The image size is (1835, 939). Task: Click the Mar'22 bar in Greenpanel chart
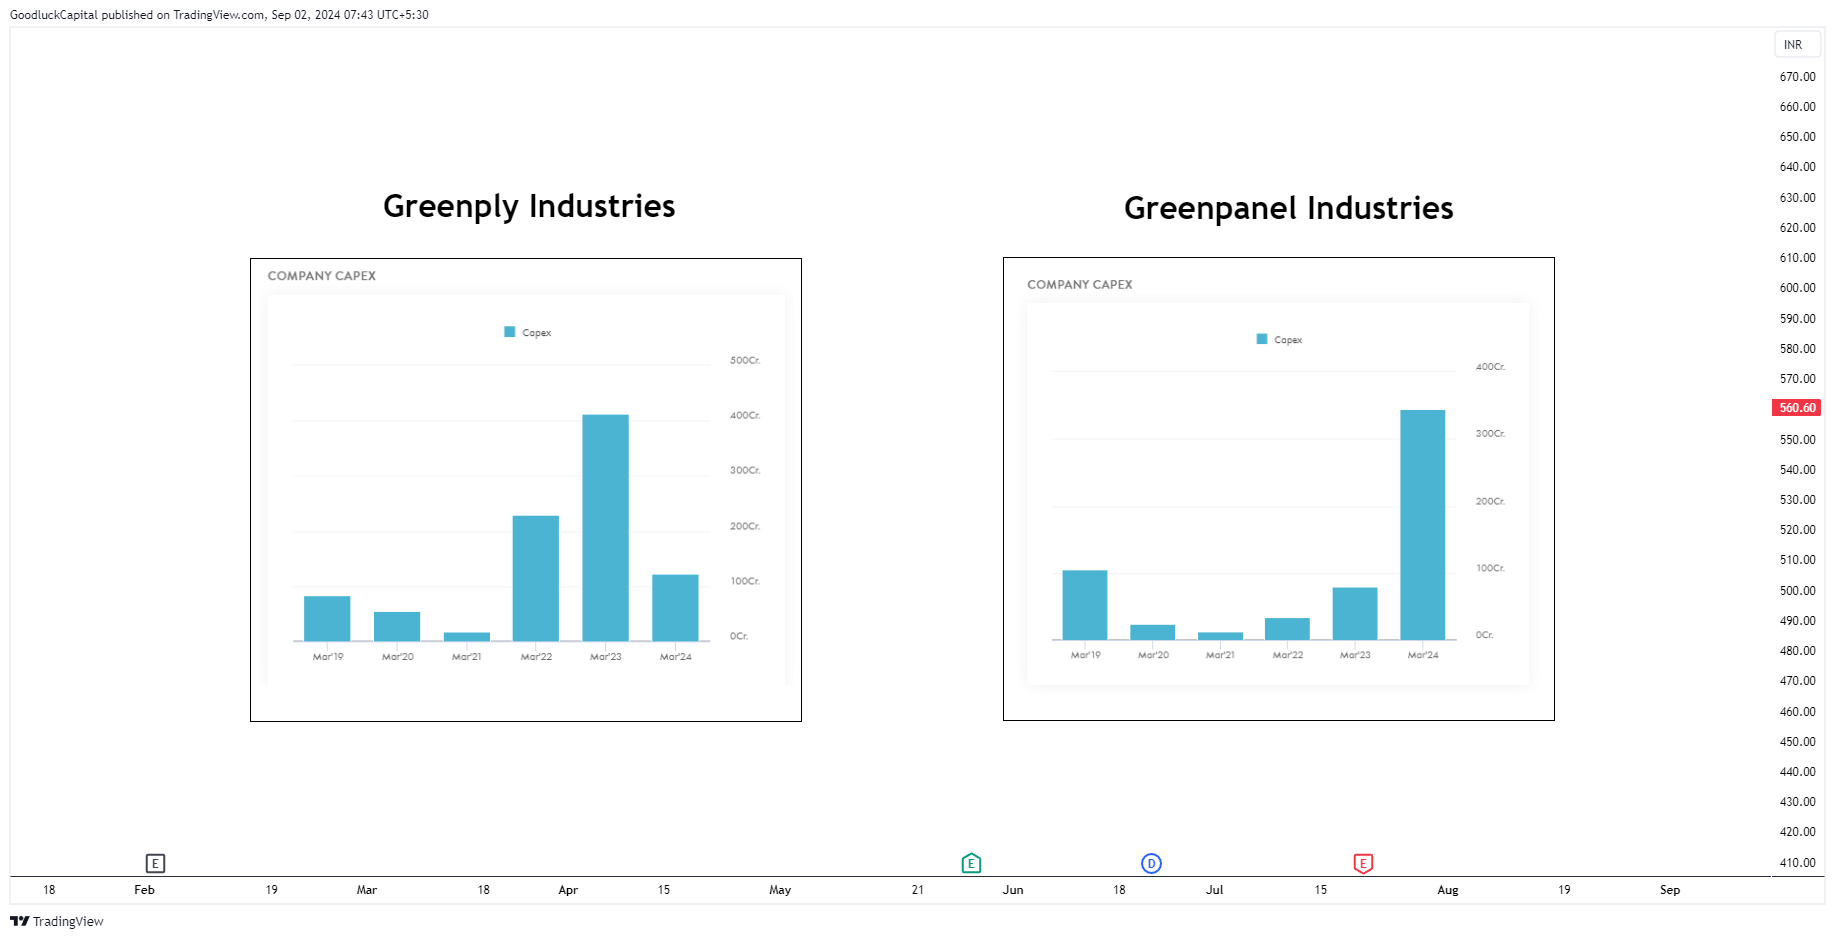pos(1287,629)
